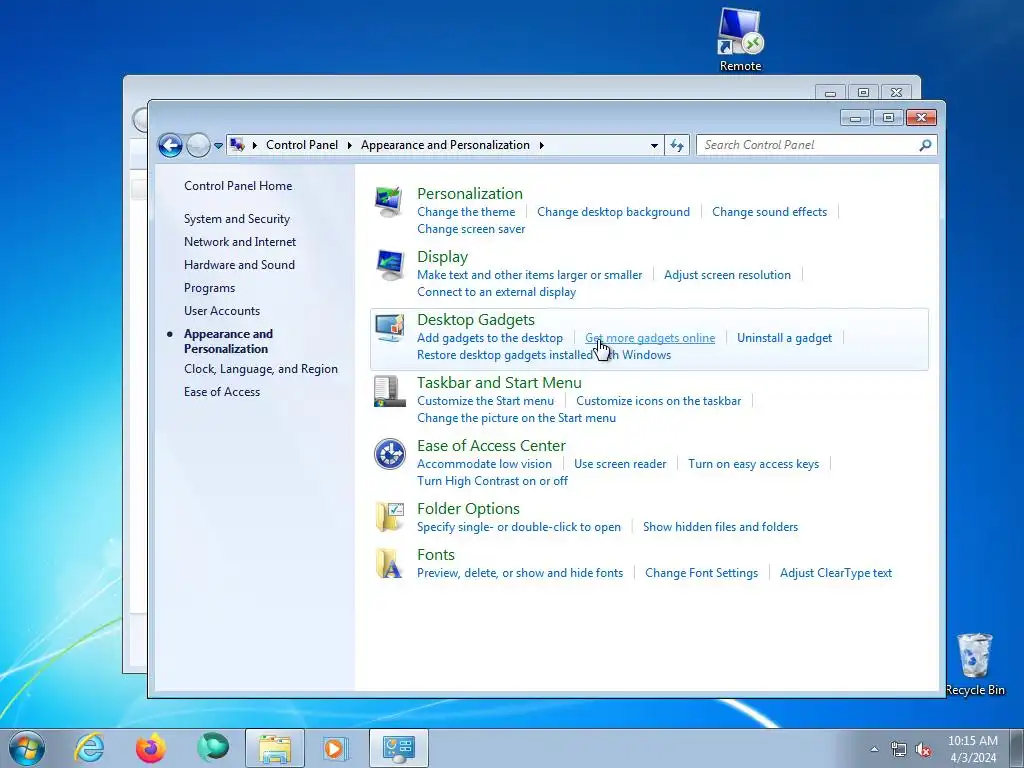The image size is (1024, 768).
Task: Click the muted volume tray icon
Action: pyautogui.click(x=923, y=749)
